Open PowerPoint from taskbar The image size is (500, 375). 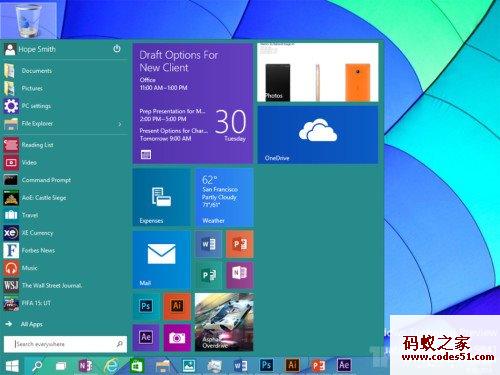pyautogui.click(x=318, y=366)
